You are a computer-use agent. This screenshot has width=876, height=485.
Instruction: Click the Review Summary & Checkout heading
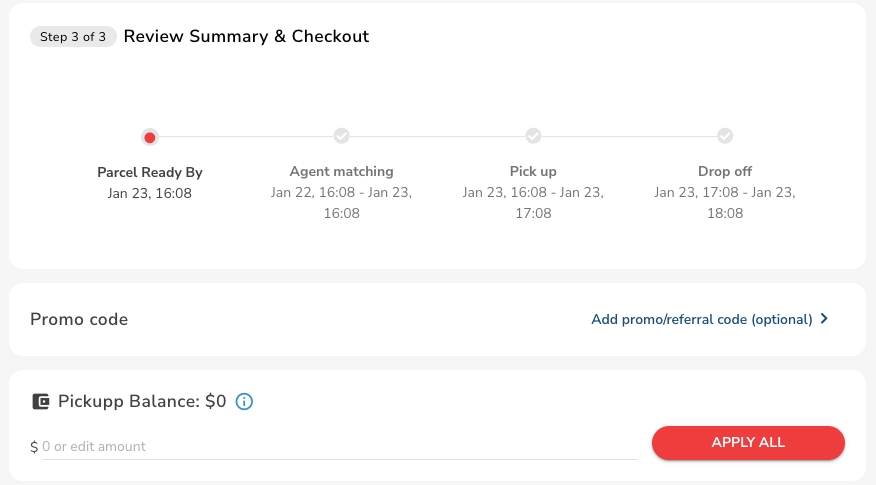pyautogui.click(x=246, y=37)
